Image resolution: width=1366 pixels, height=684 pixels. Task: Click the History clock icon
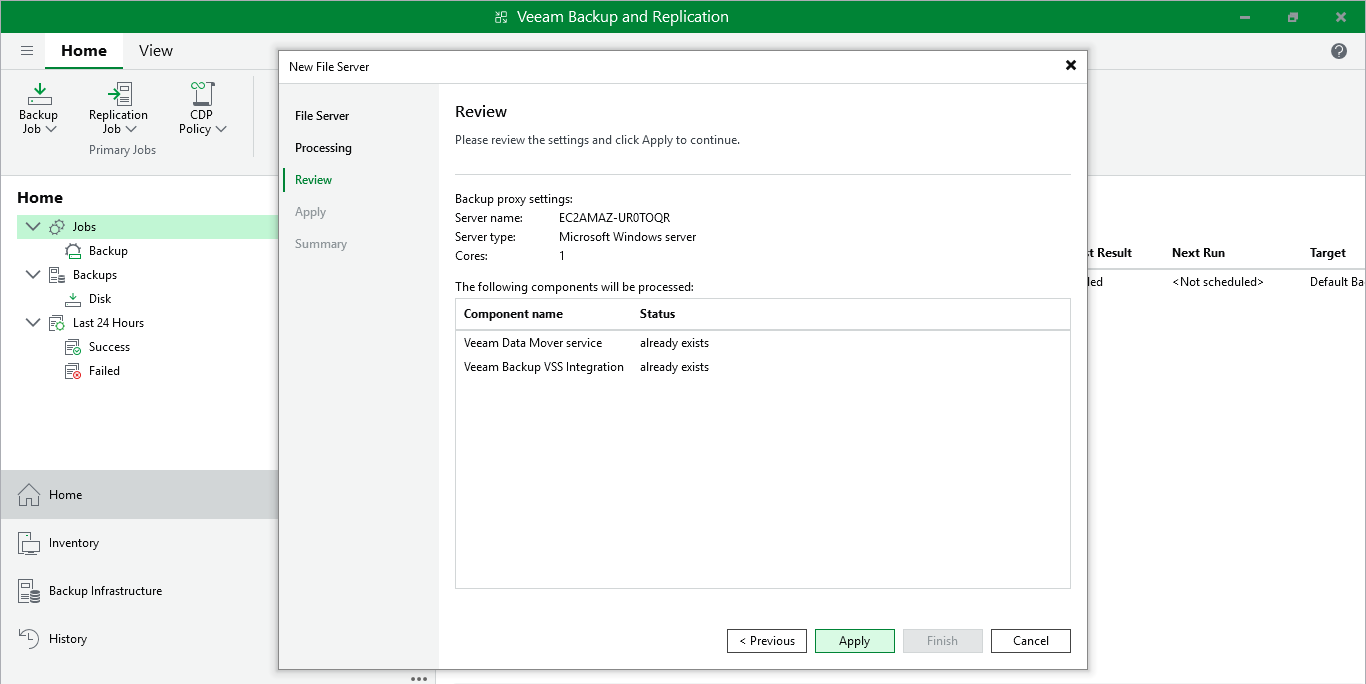pyautogui.click(x=29, y=639)
